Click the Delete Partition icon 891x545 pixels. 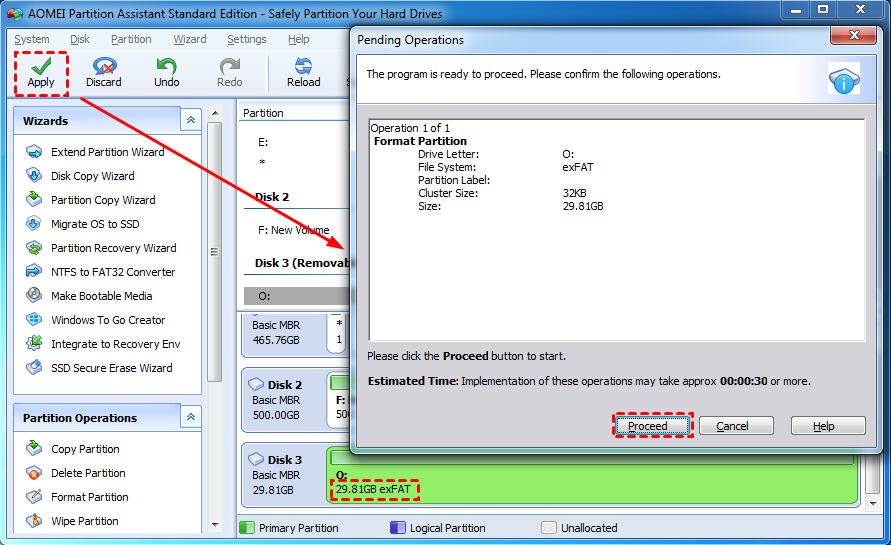(34, 472)
